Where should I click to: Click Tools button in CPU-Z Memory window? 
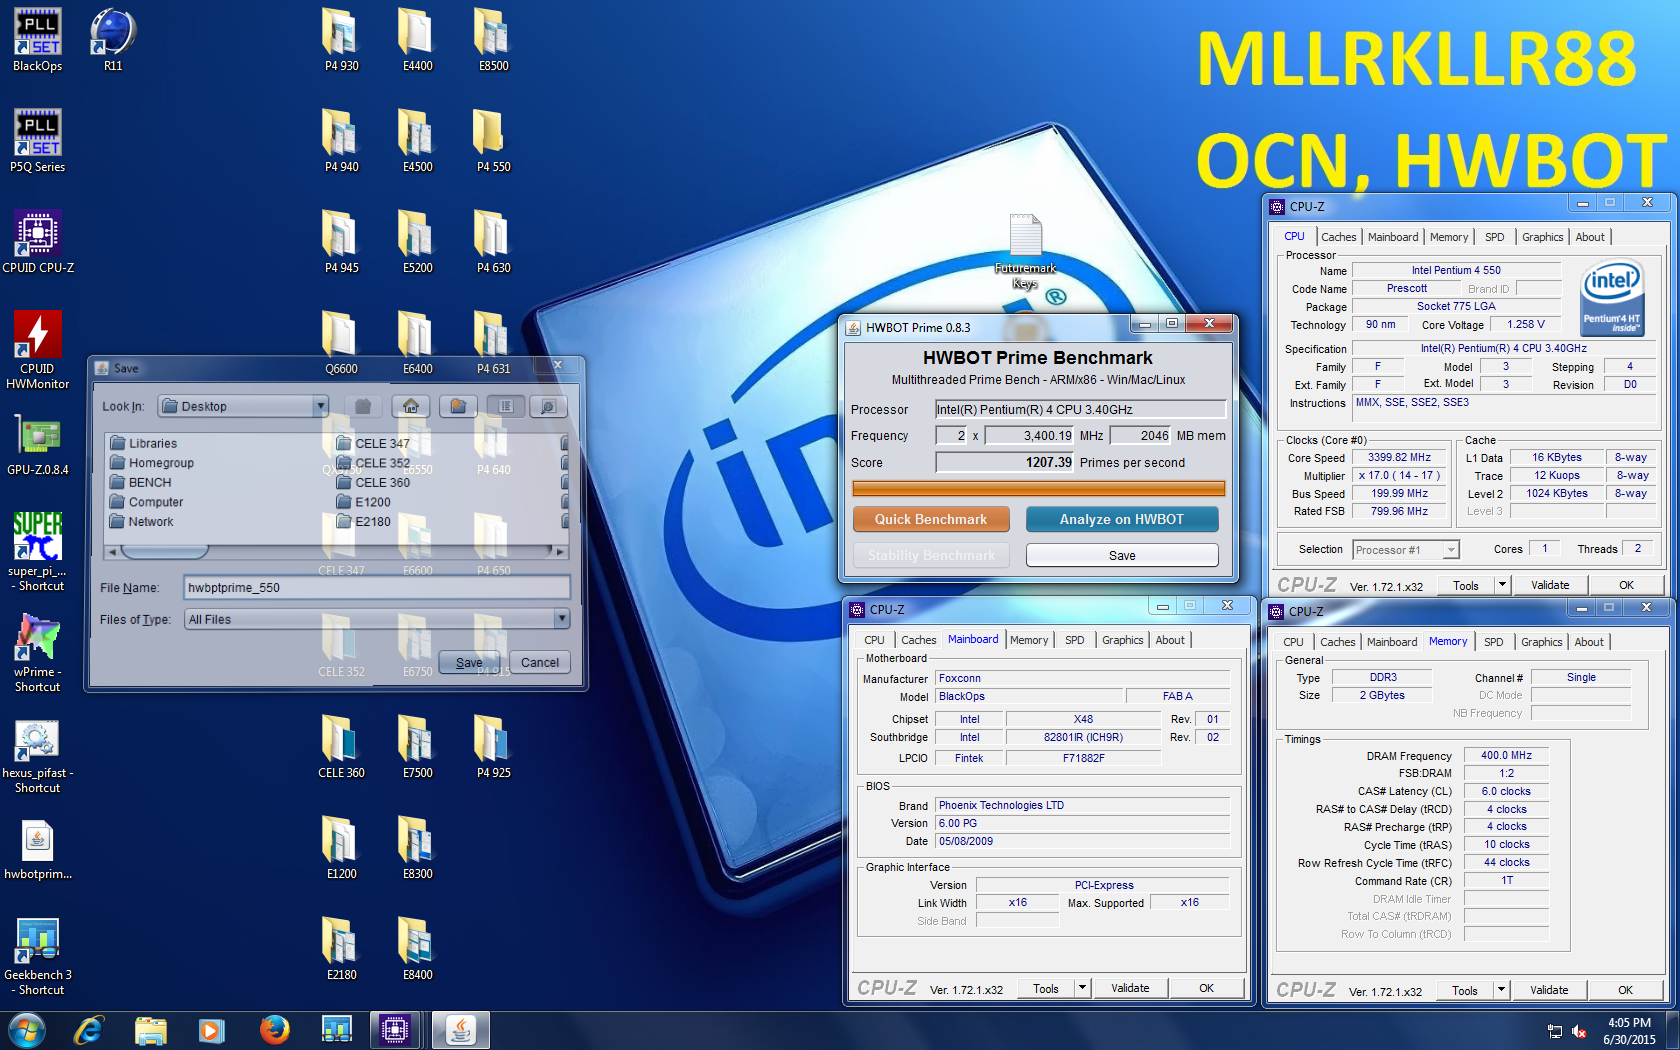[x=1465, y=990]
